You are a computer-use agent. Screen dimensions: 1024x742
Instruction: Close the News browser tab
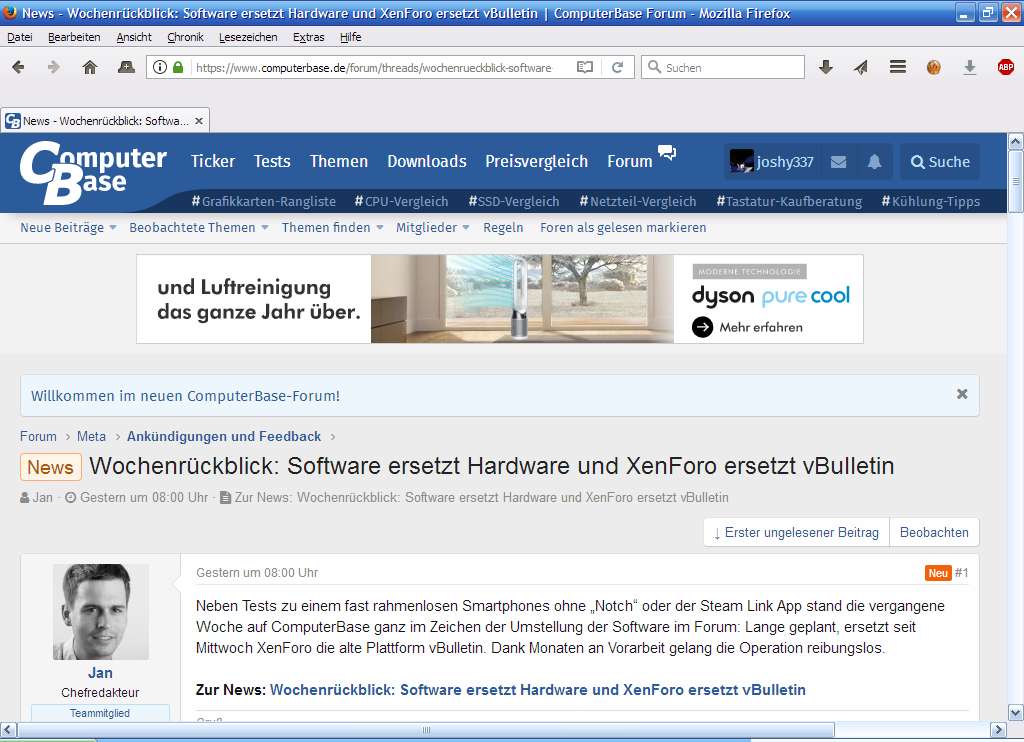[x=199, y=121]
